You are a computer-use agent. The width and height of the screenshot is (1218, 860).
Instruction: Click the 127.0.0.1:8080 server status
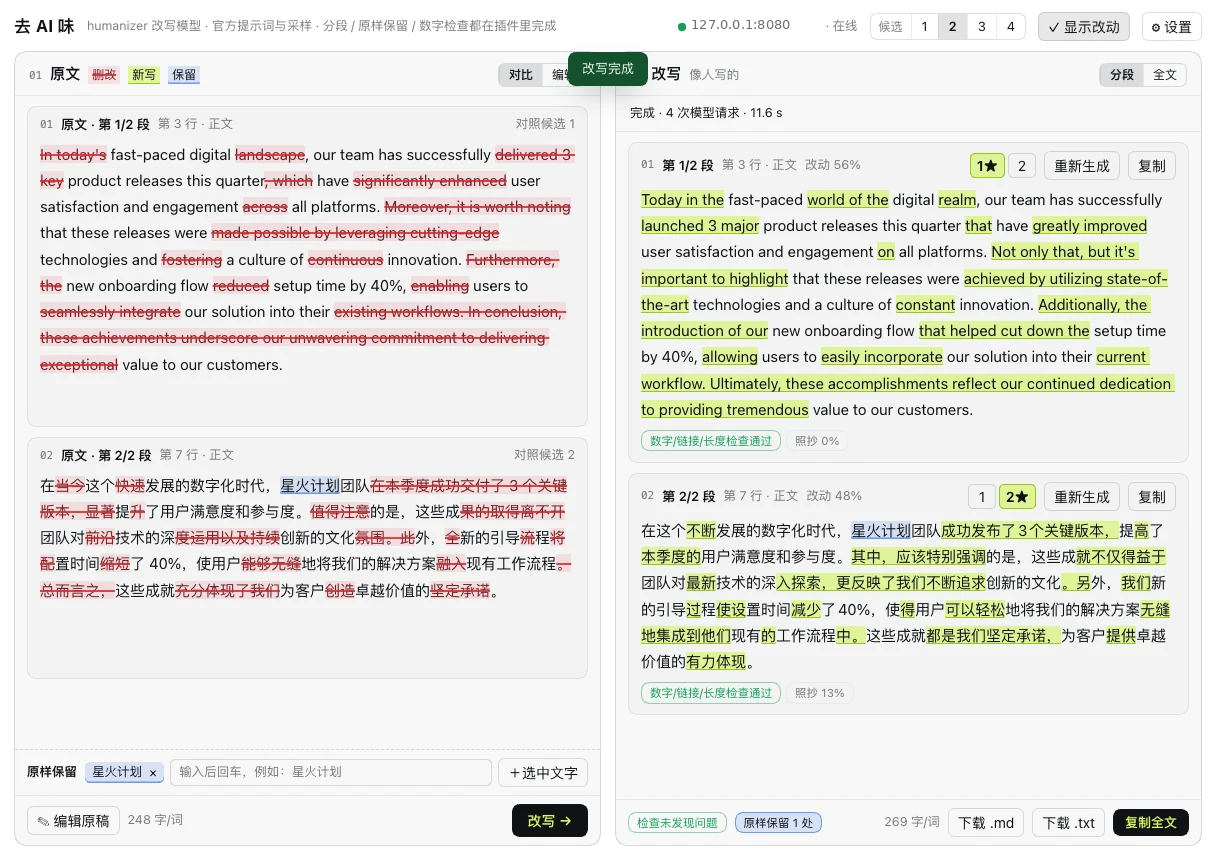click(x=734, y=26)
